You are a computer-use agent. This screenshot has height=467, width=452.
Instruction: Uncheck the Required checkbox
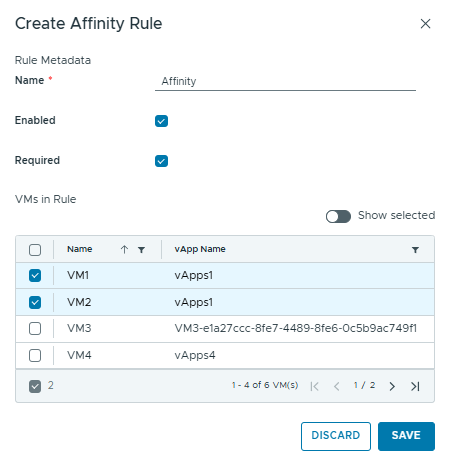(x=161, y=161)
